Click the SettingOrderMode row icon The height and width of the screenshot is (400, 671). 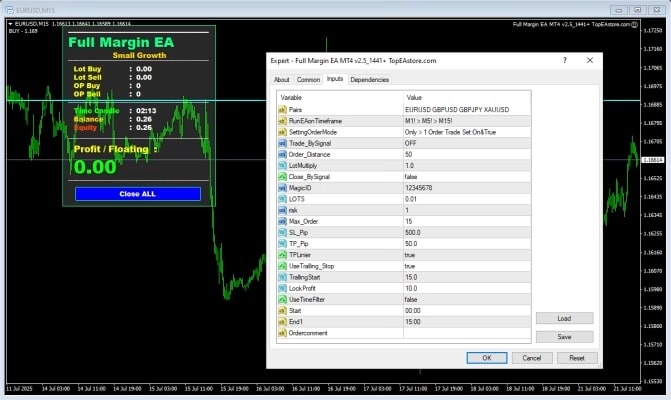click(282, 132)
